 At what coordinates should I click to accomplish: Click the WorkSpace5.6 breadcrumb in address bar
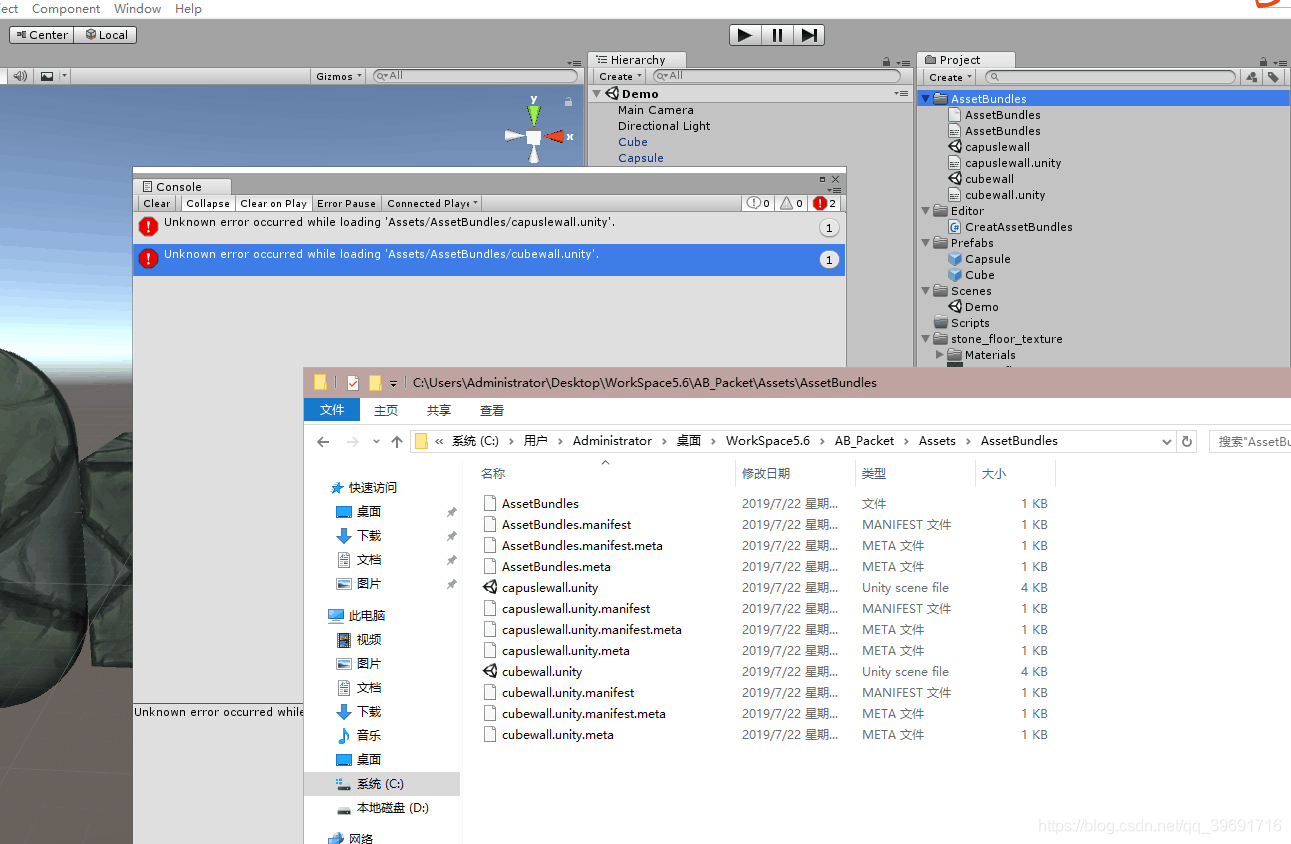[768, 441]
